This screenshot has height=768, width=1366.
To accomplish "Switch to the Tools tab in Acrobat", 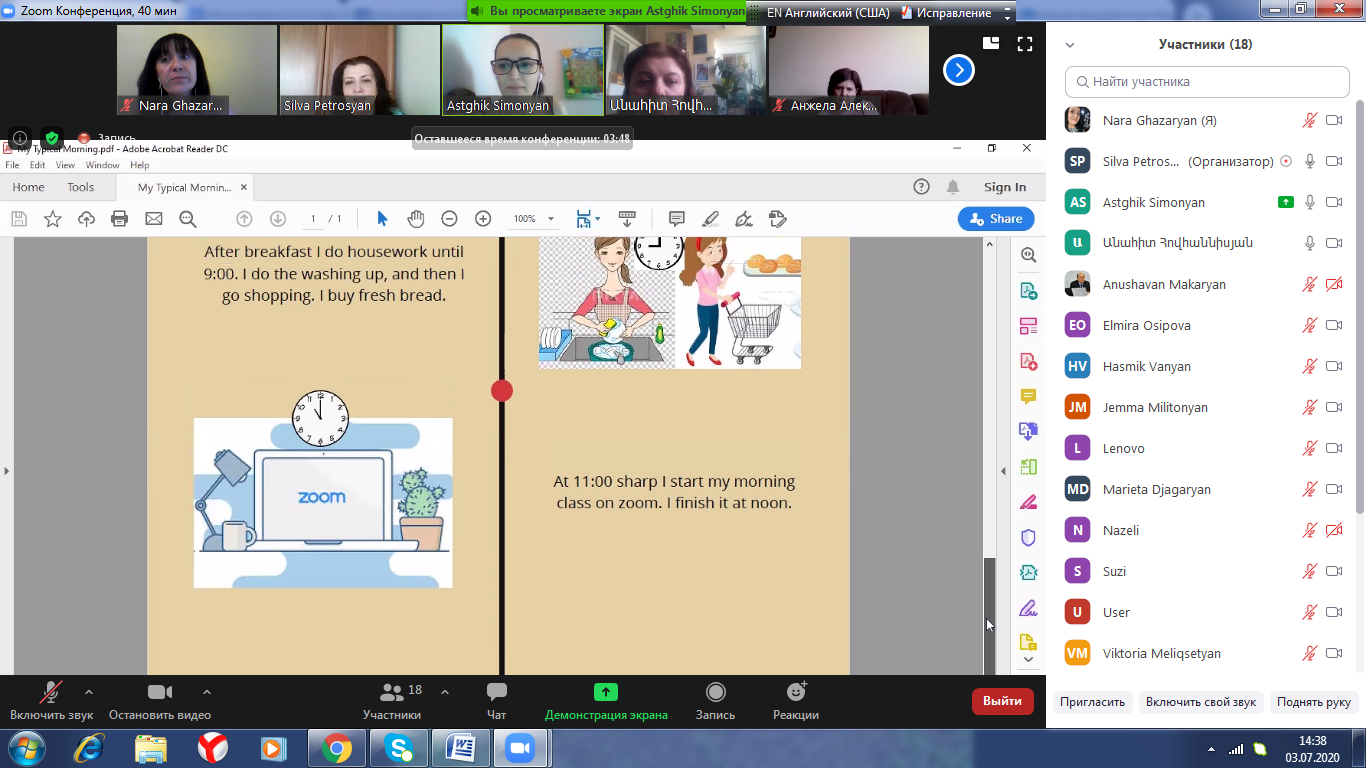I will [x=81, y=187].
